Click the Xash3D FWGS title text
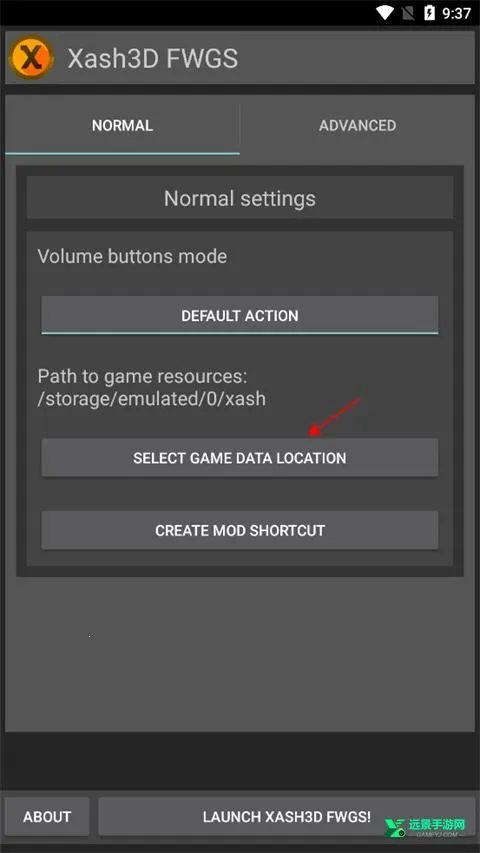The width and height of the screenshot is (480, 853). pos(152,58)
